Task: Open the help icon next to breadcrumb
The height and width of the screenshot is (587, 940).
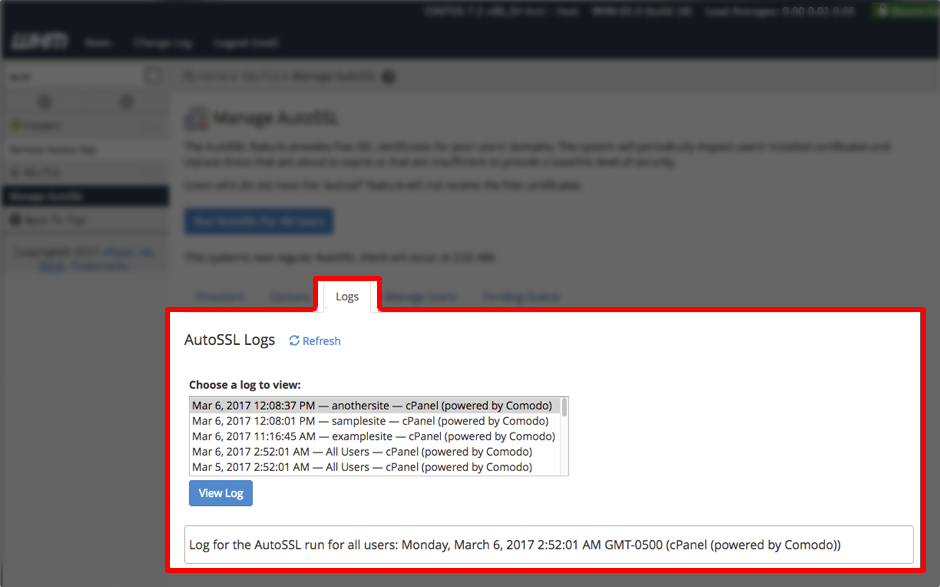Action: 388,77
